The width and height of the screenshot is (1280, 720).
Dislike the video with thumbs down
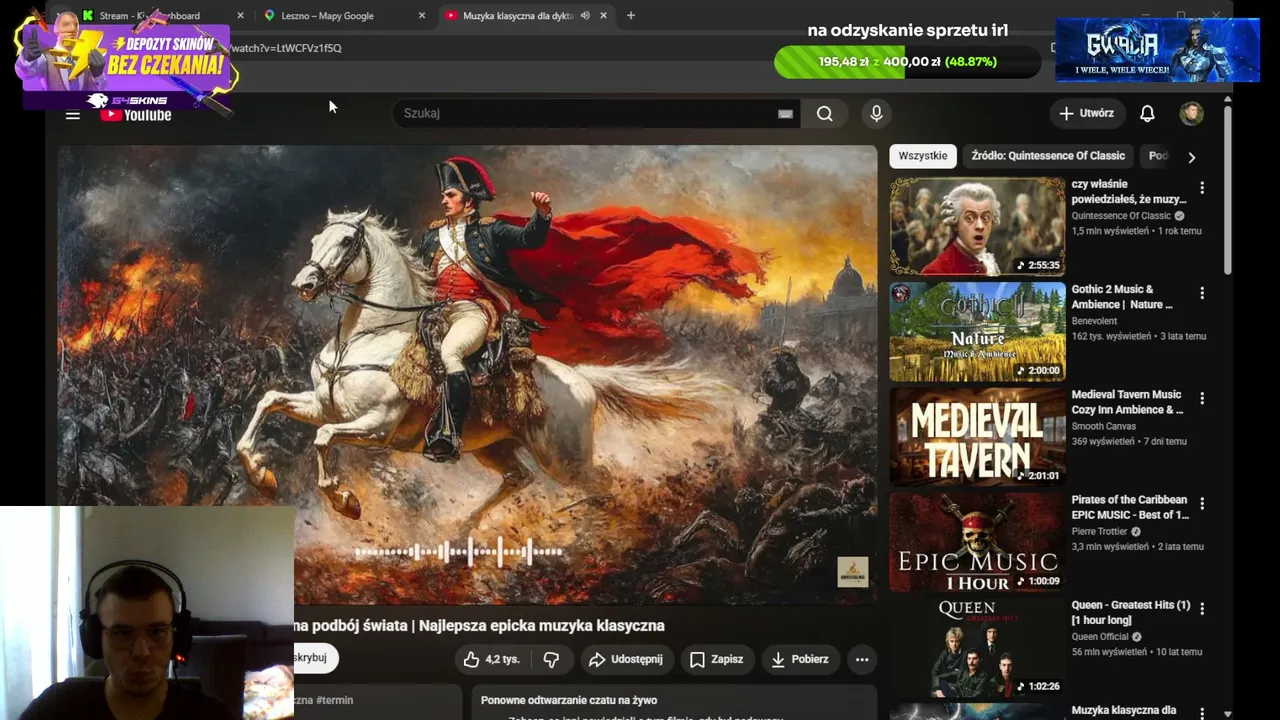(x=551, y=659)
